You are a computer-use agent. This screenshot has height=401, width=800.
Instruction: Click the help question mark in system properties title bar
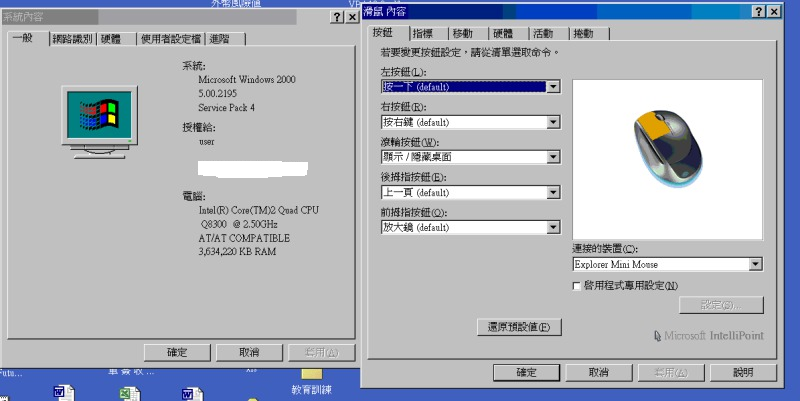pos(337,17)
